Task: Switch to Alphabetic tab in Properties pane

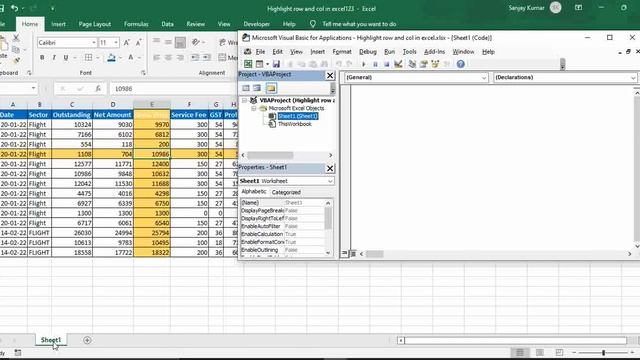Action: (x=253, y=191)
